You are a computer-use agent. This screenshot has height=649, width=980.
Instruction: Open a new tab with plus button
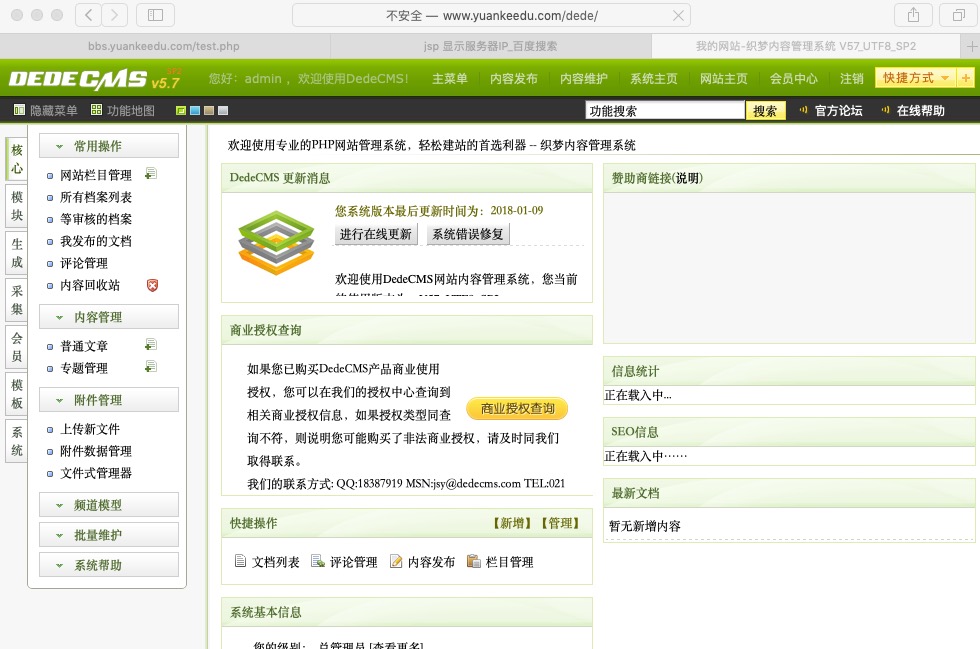point(971,46)
